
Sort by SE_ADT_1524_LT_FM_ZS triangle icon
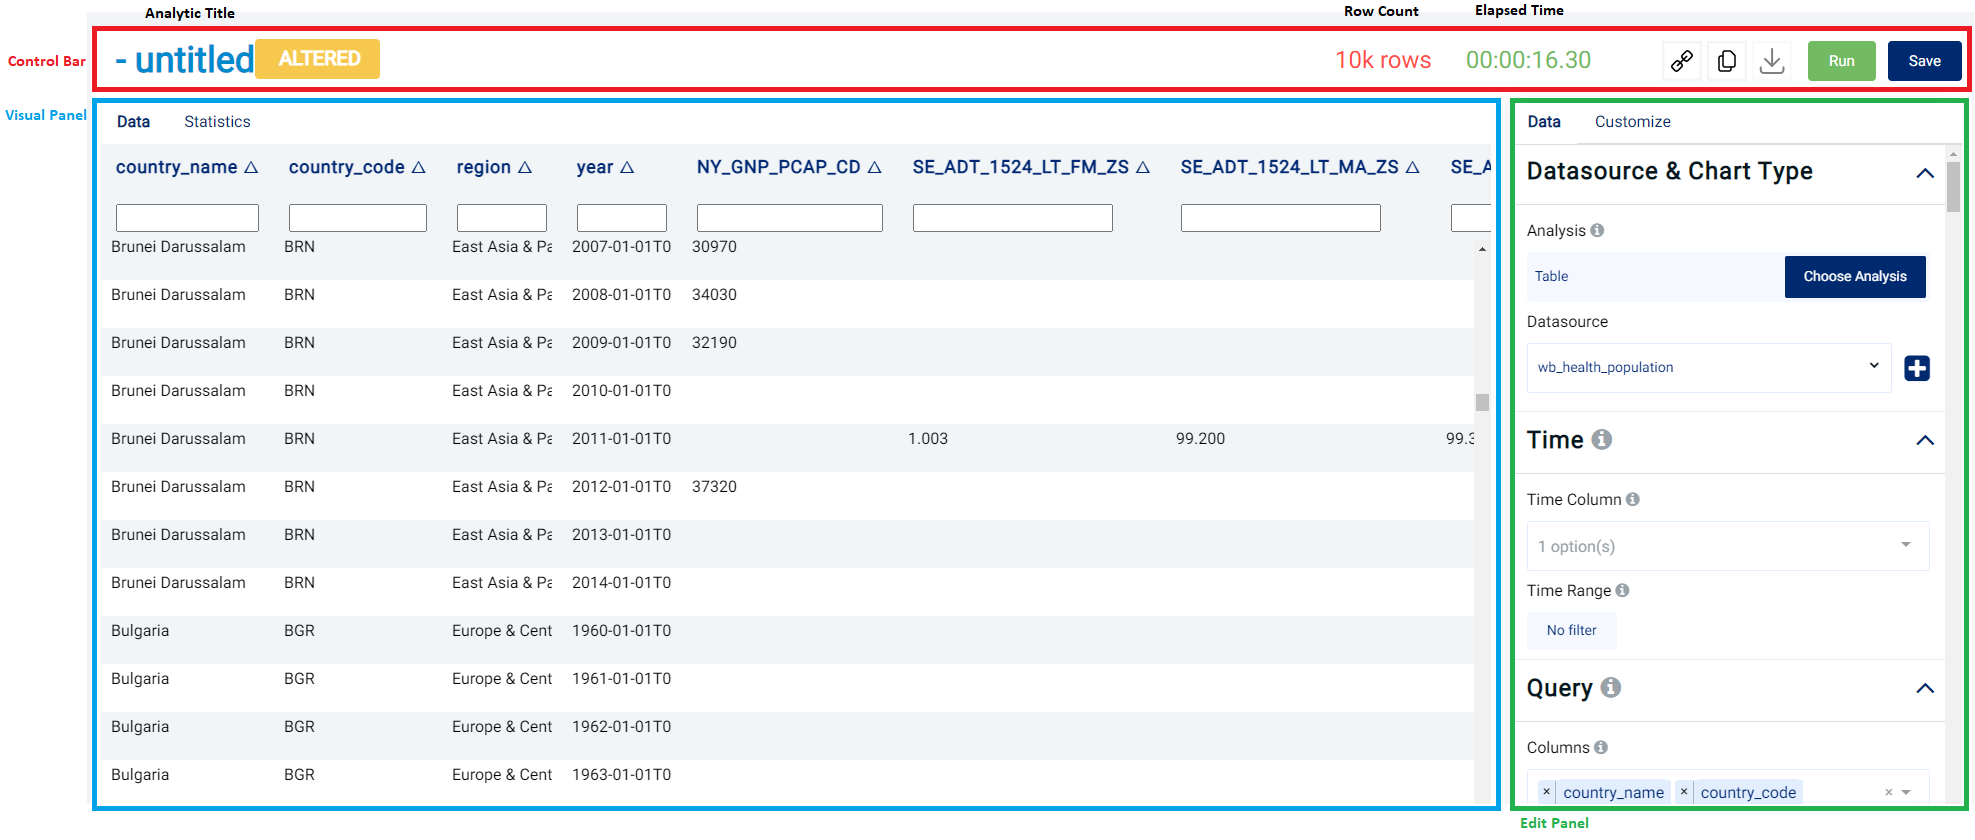[1143, 167]
